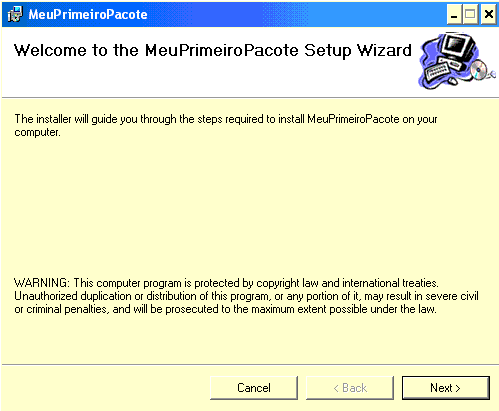Screen dimensions: 499x411
Task: Click the MeuPrimeiroPacote title bar text
Action: point(88,15)
